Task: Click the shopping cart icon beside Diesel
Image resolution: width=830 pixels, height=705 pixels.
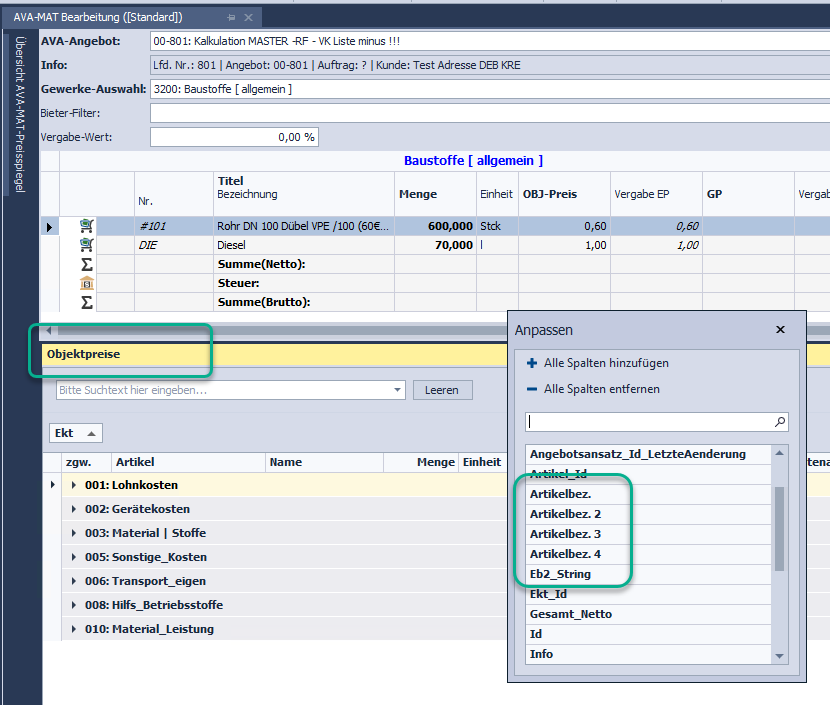Action: pos(86,245)
